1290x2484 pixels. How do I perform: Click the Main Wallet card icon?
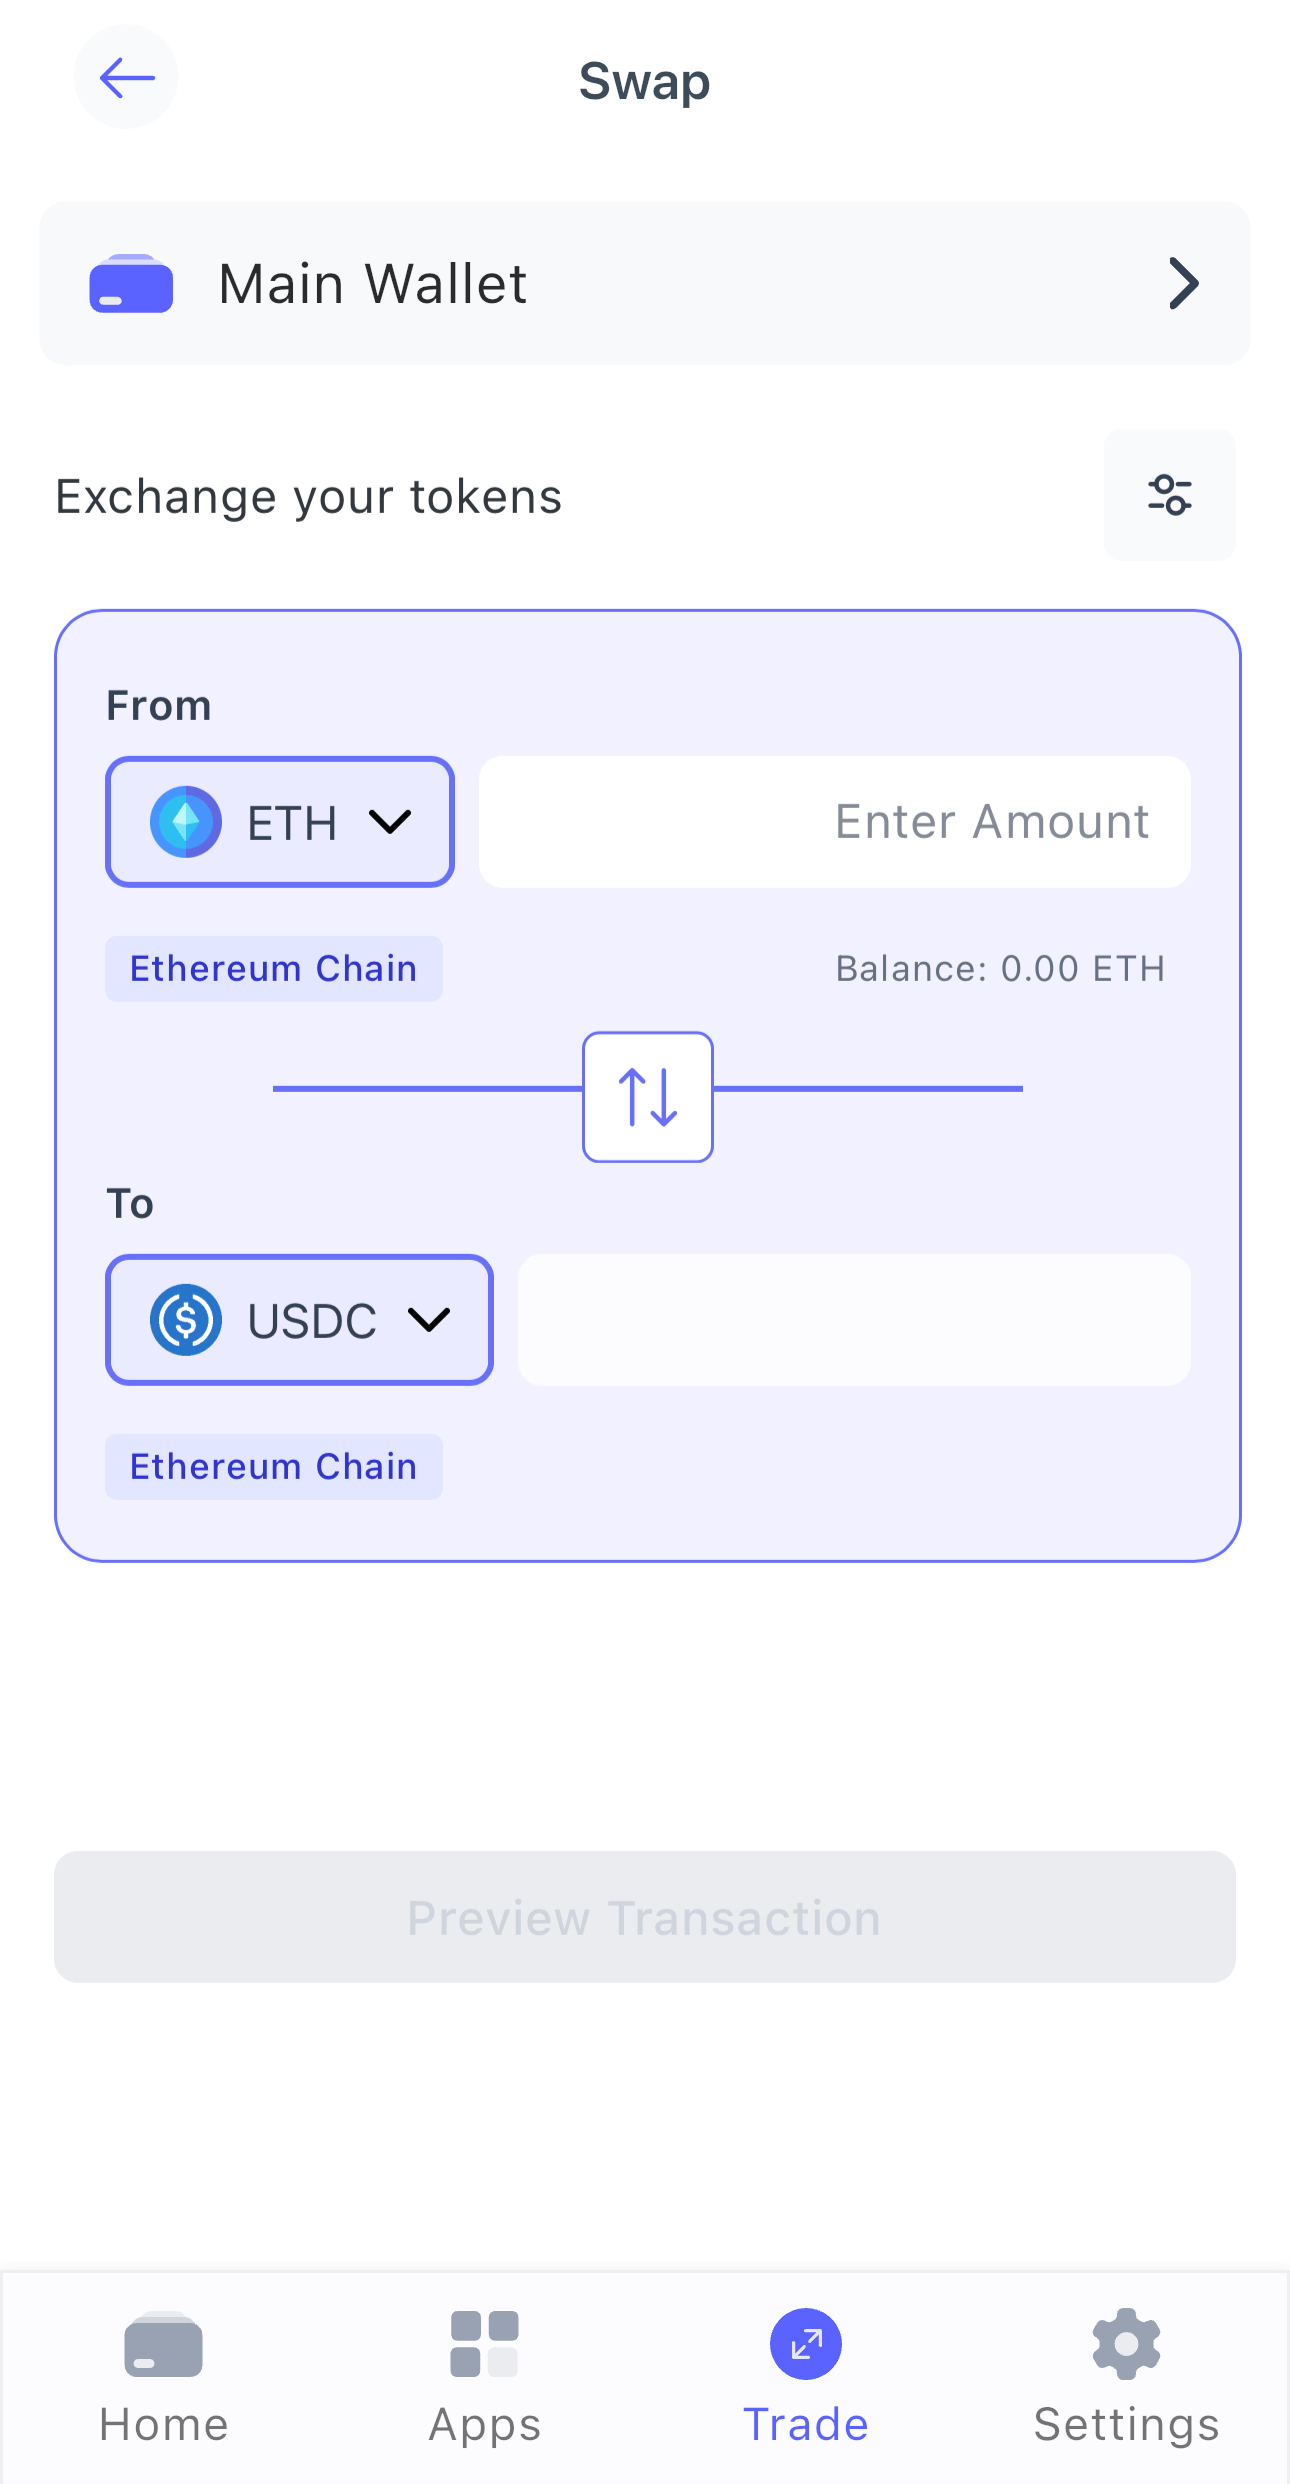tap(130, 283)
